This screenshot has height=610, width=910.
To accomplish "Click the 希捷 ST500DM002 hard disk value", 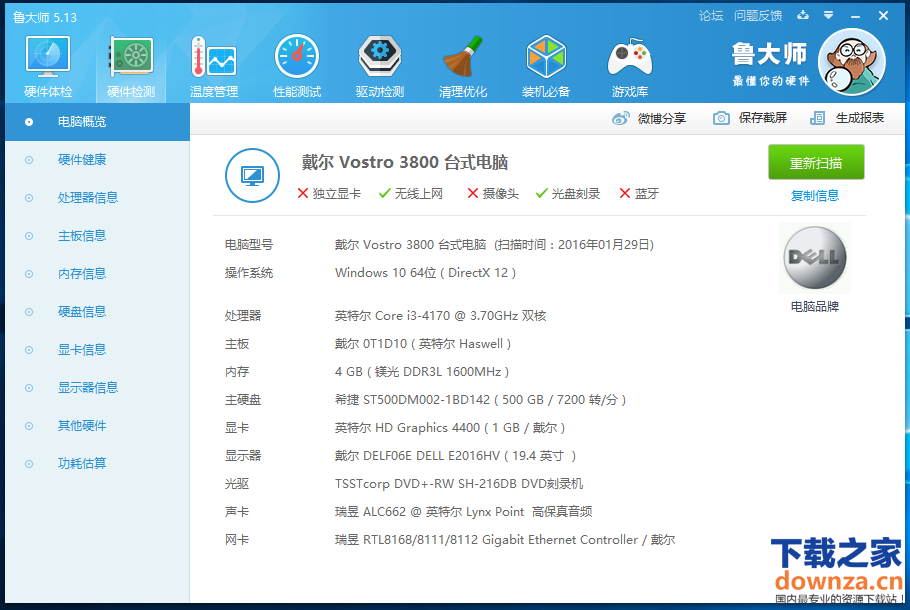I will pyautogui.click(x=481, y=400).
